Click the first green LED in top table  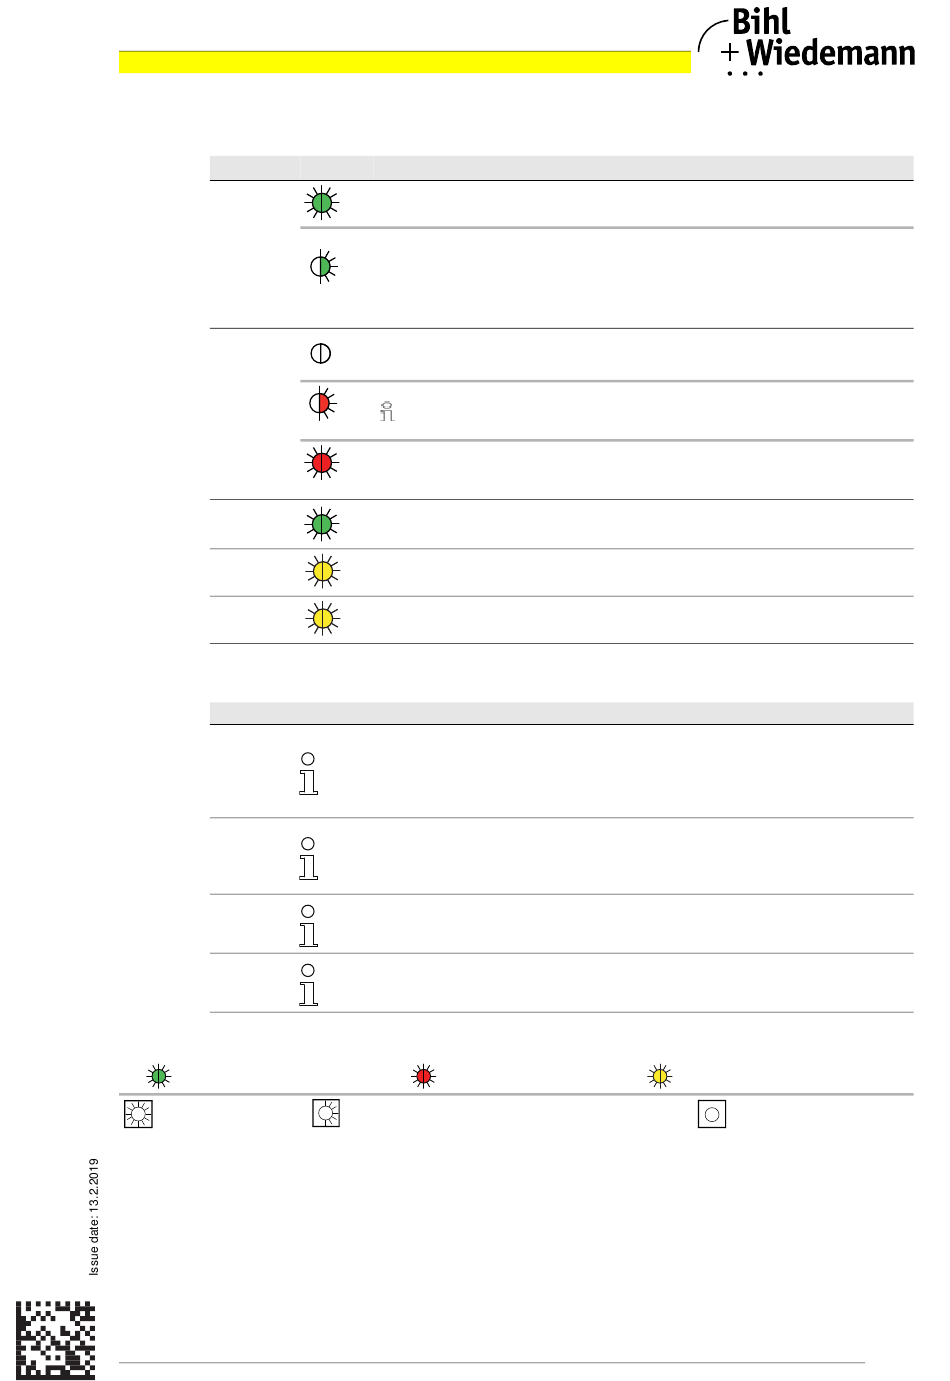322,203
